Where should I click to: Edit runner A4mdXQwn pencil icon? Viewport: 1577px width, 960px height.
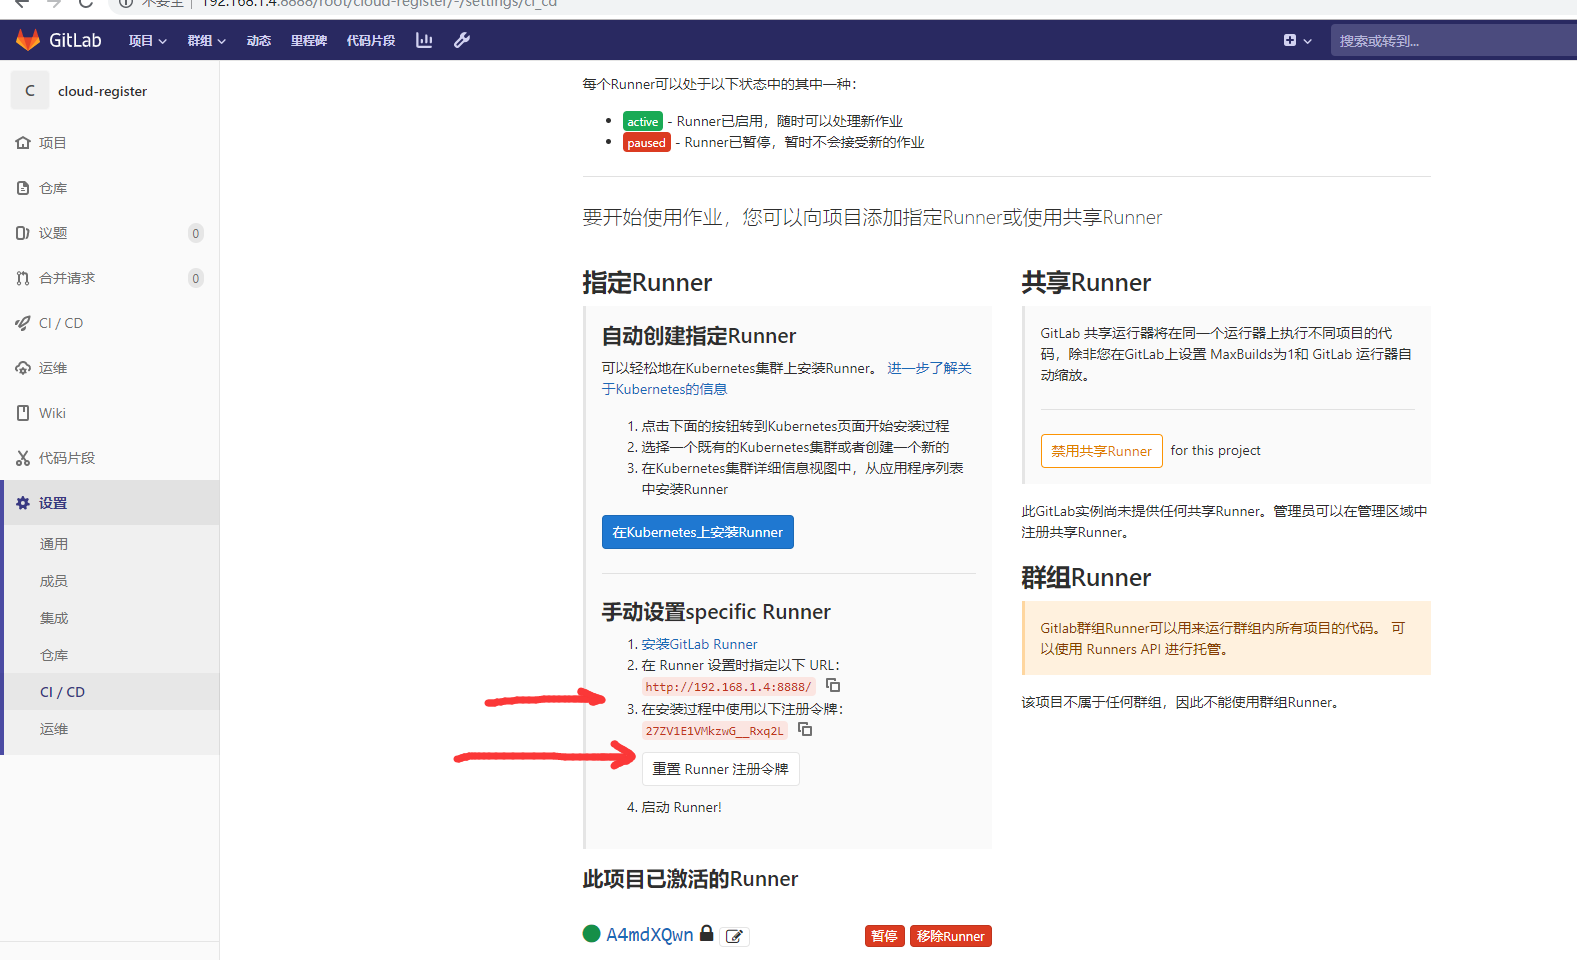click(735, 936)
